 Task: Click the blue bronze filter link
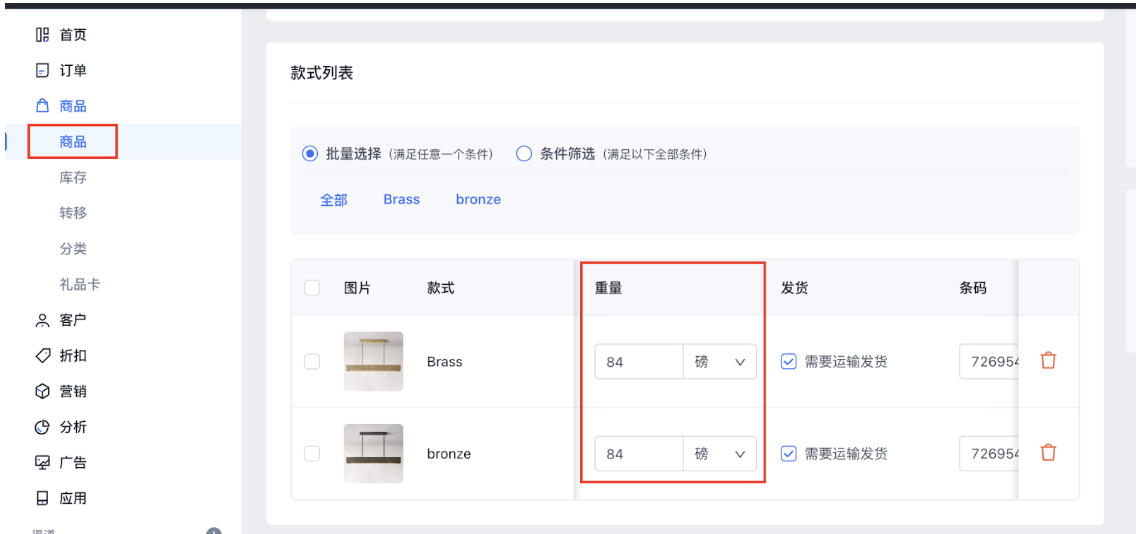pyautogui.click(x=478, y=200)
